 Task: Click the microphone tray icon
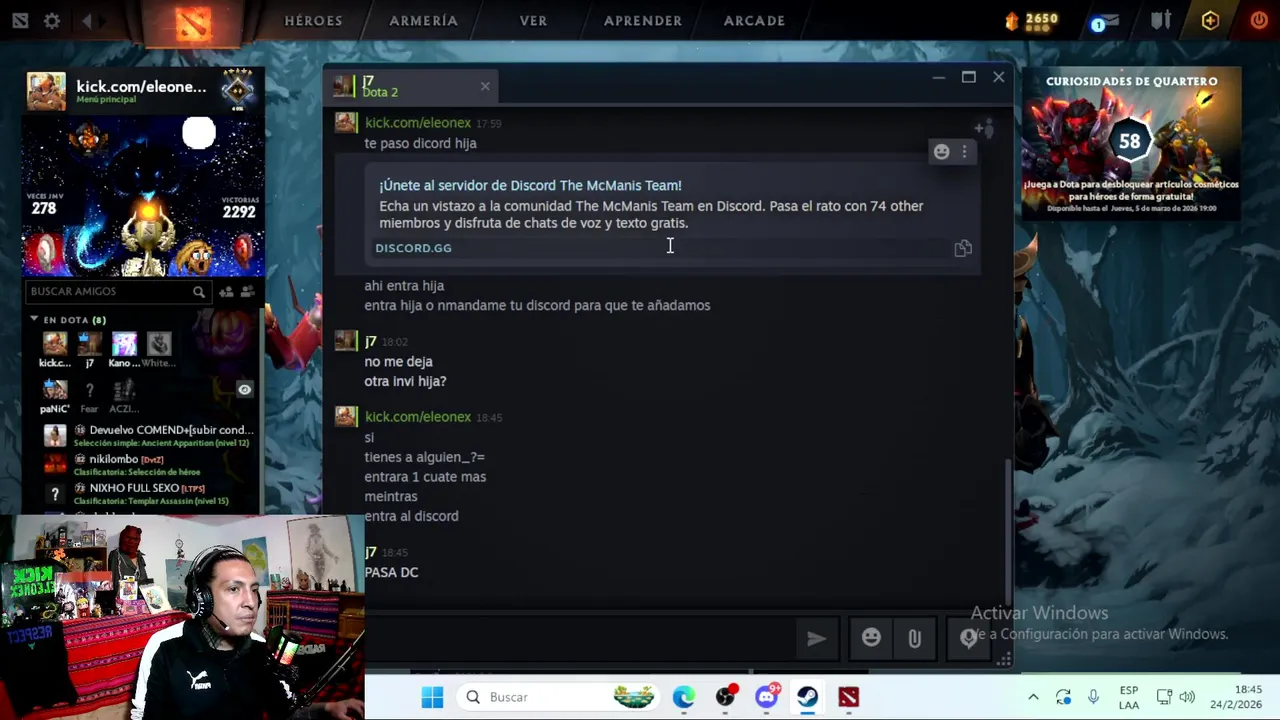coord(1093,697)
